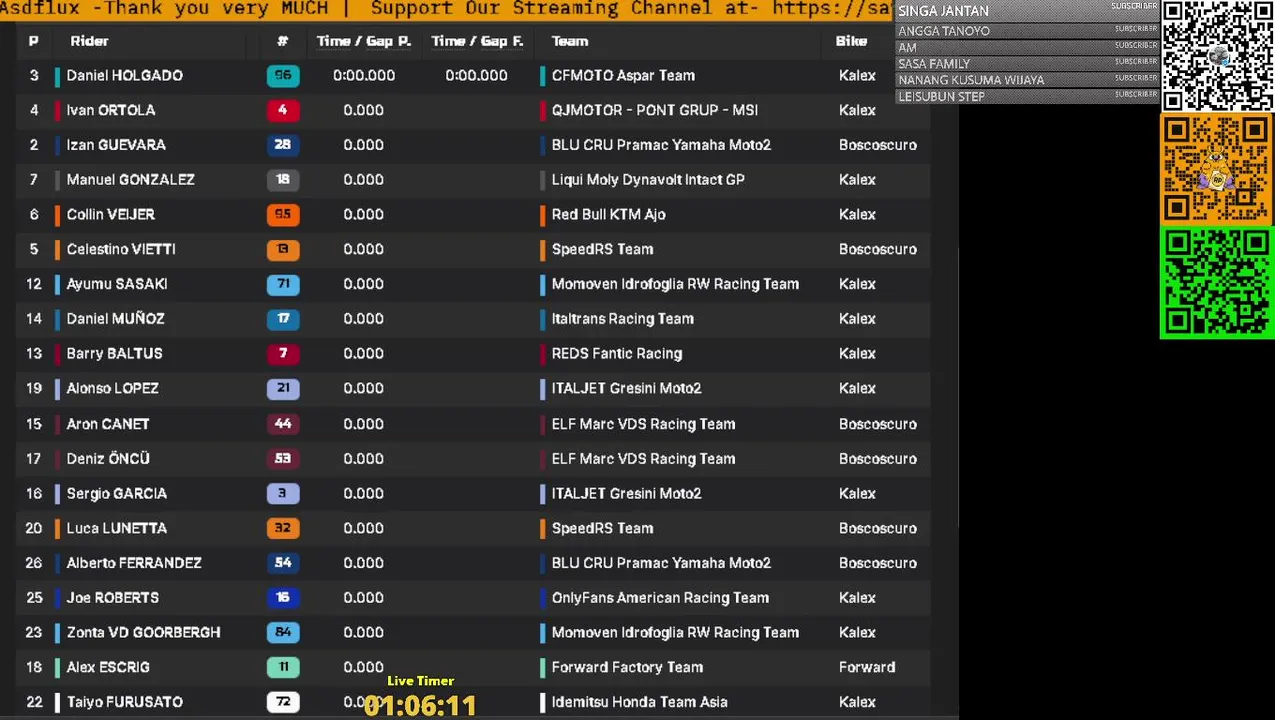The width and height of the screenshot is (1275, 720).
Task: Click the OnlyFans American Racing Team cell
Action: pyautogui.click(x=660, y=597)
